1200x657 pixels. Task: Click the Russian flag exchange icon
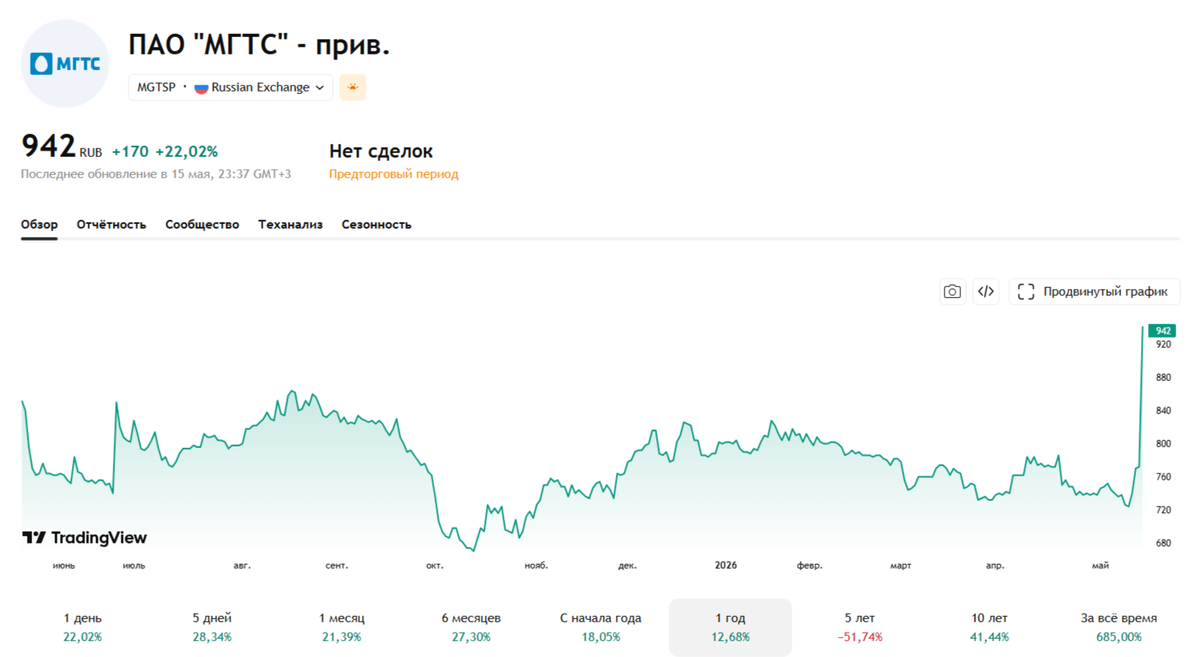201,87
